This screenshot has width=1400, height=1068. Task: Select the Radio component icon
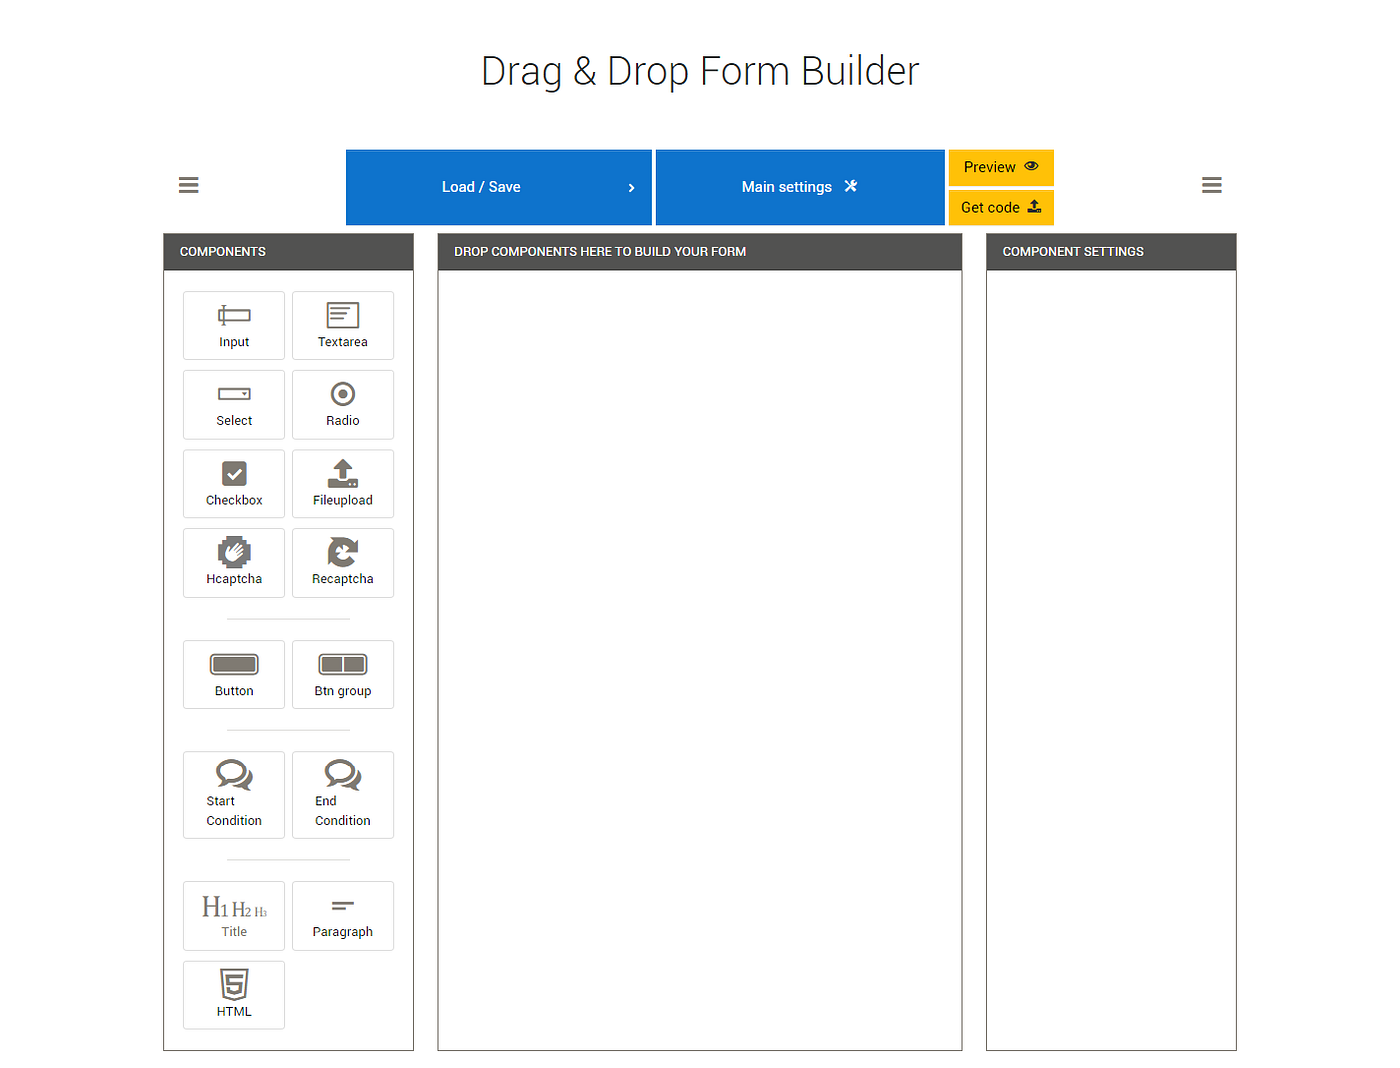342,404
